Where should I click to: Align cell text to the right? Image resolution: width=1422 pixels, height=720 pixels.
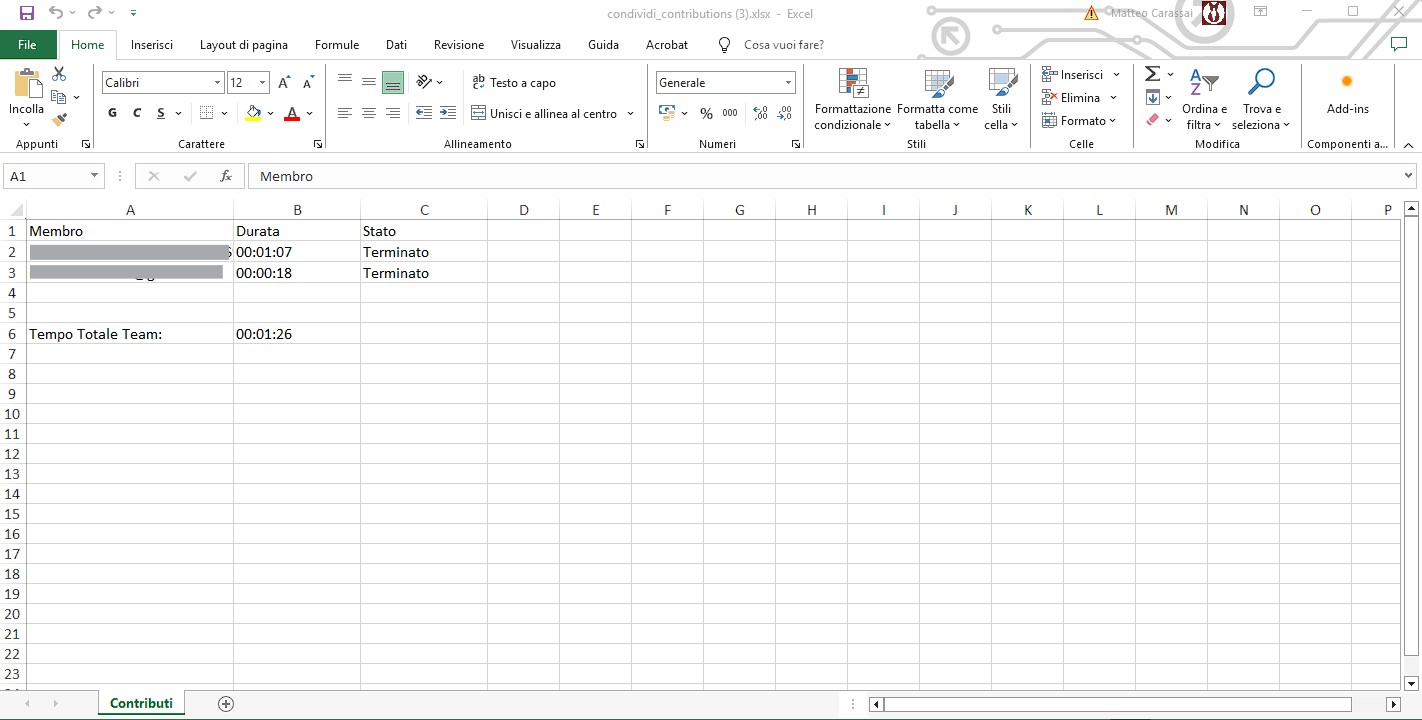[393, 114]
